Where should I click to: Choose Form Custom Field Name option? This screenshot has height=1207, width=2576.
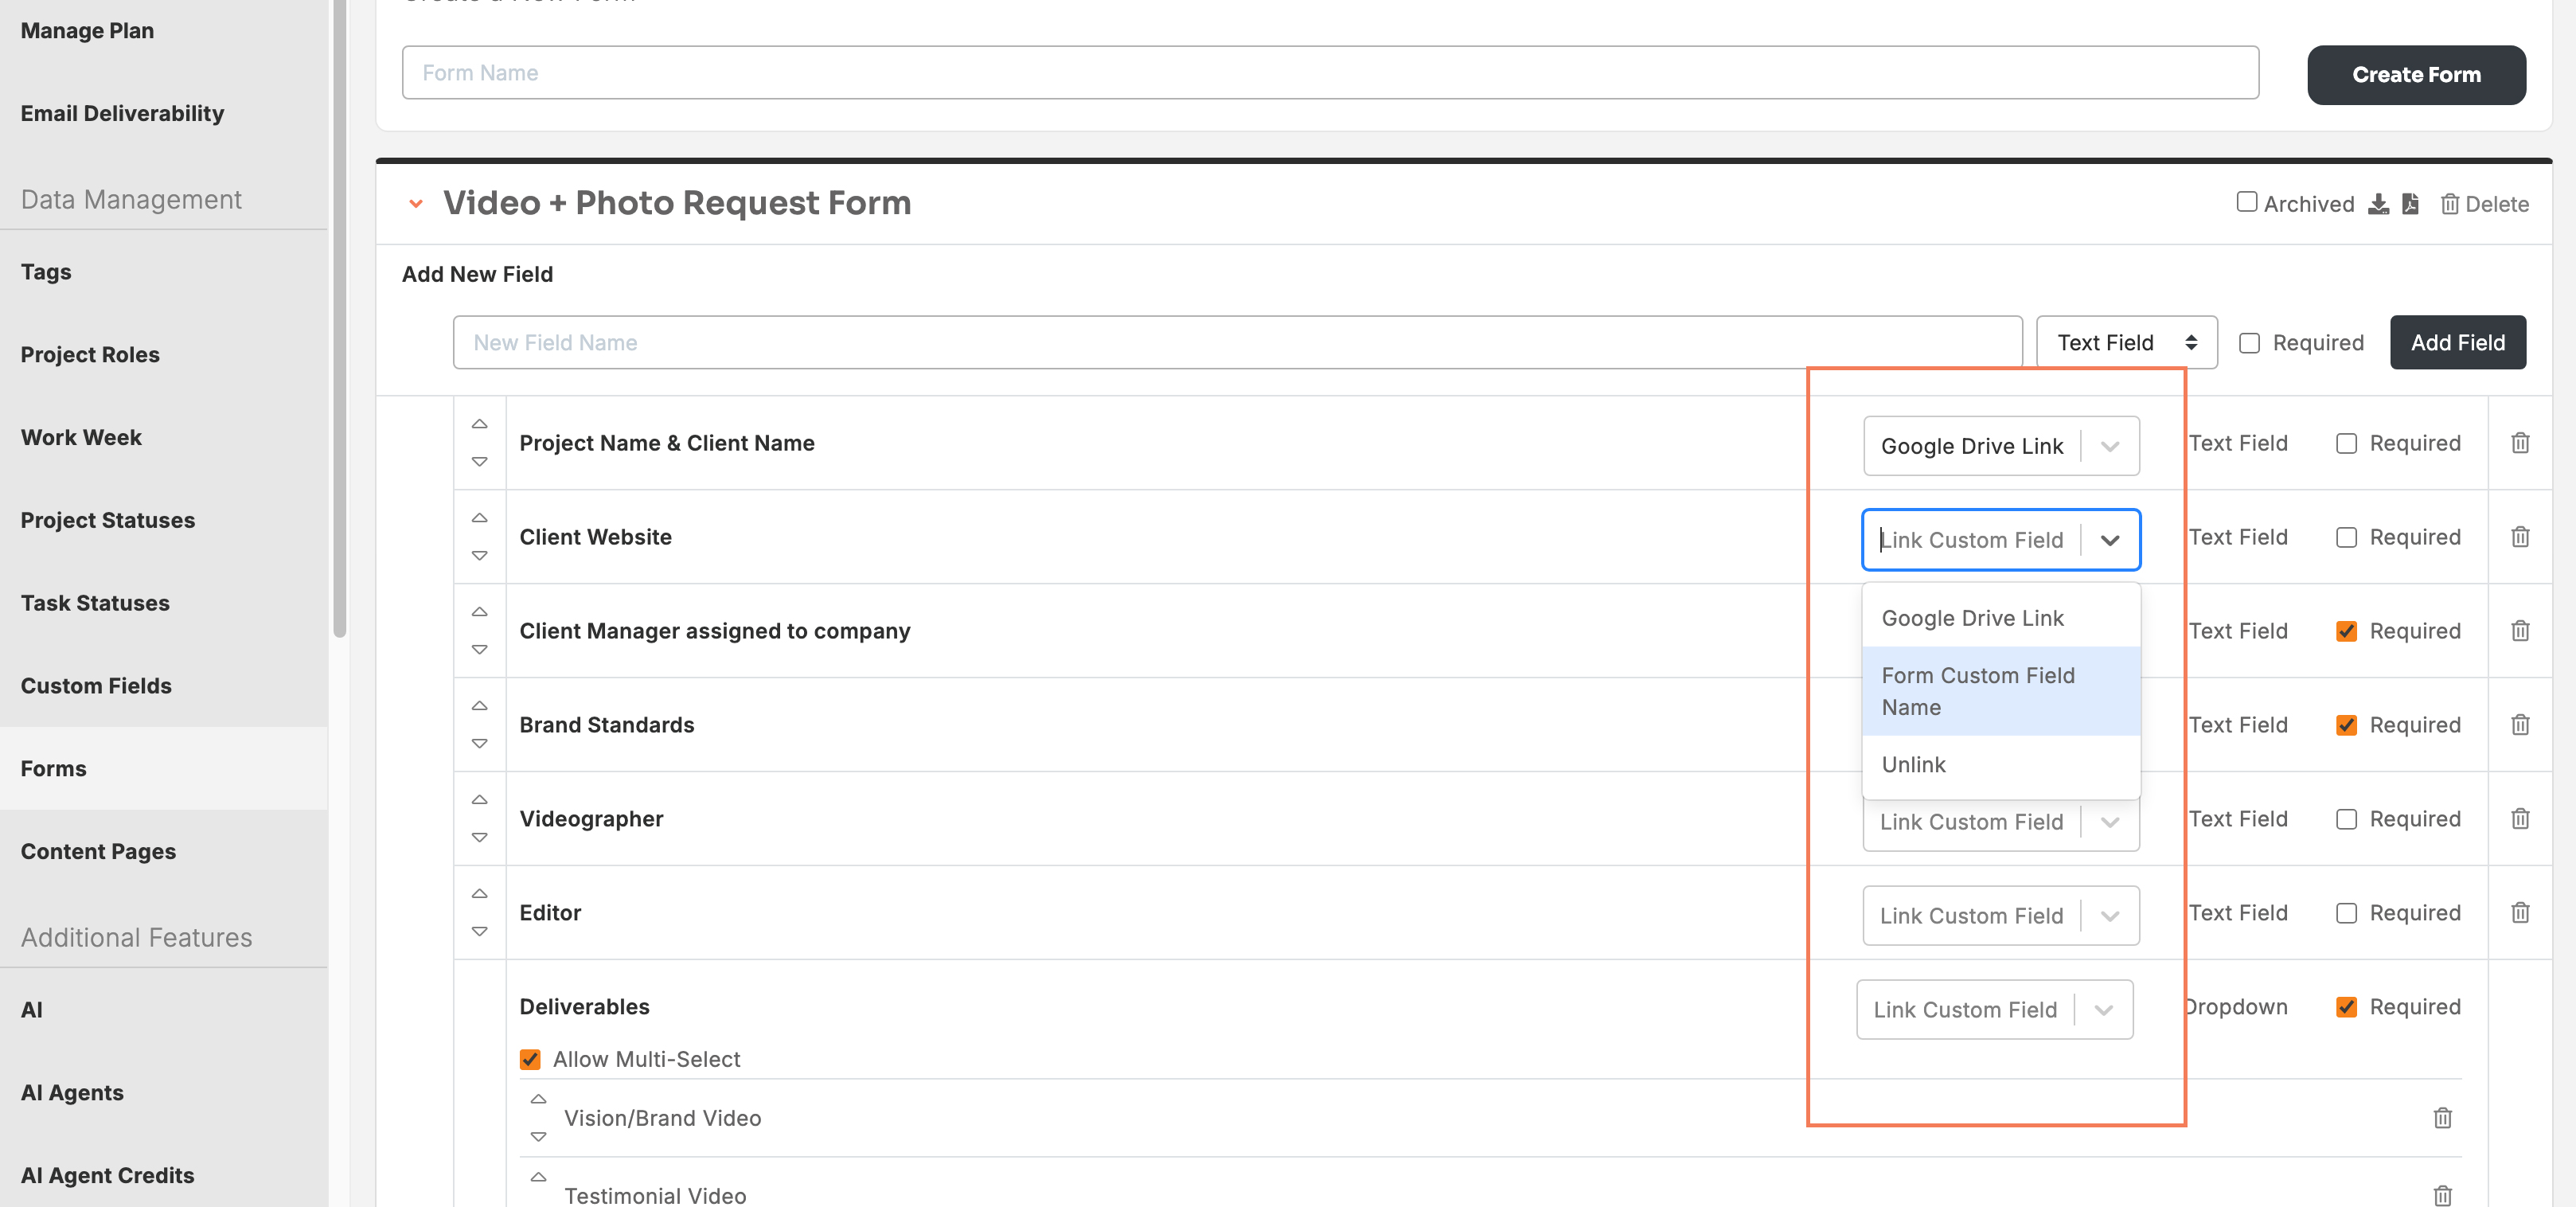[x=2000, y=691]
